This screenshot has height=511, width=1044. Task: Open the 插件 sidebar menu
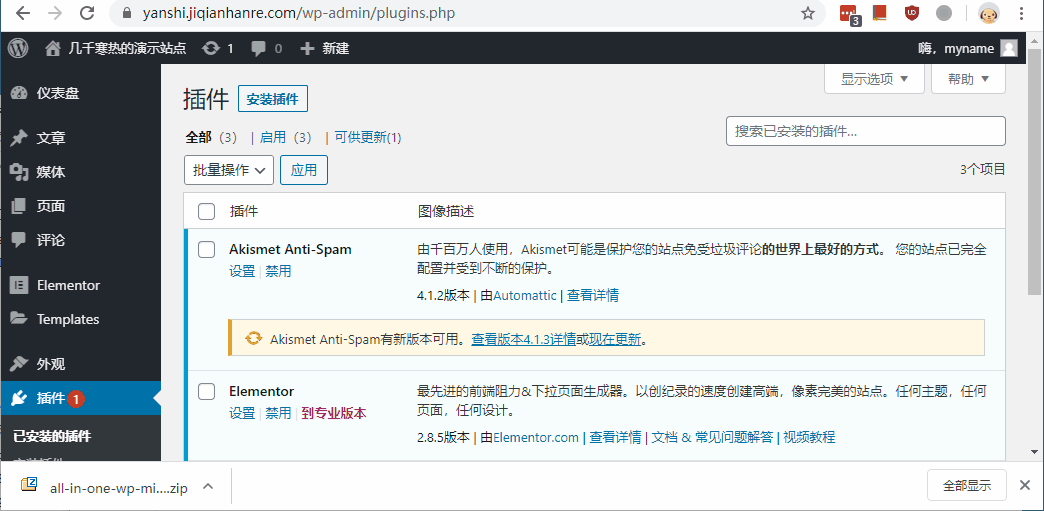point(81,398)
